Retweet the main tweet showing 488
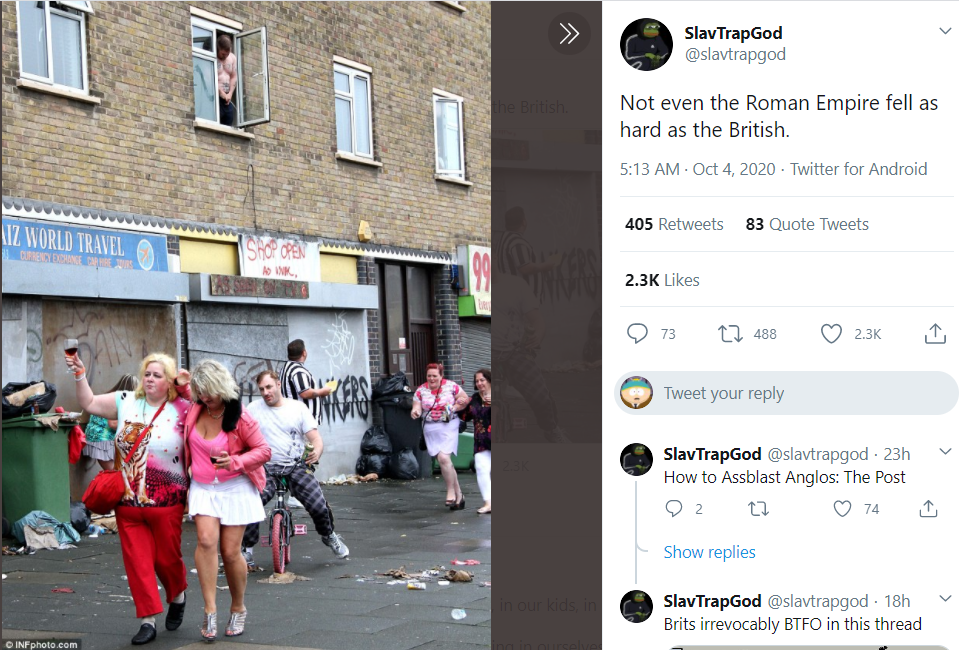The image size is (959, 650). [x=730, y=334]
